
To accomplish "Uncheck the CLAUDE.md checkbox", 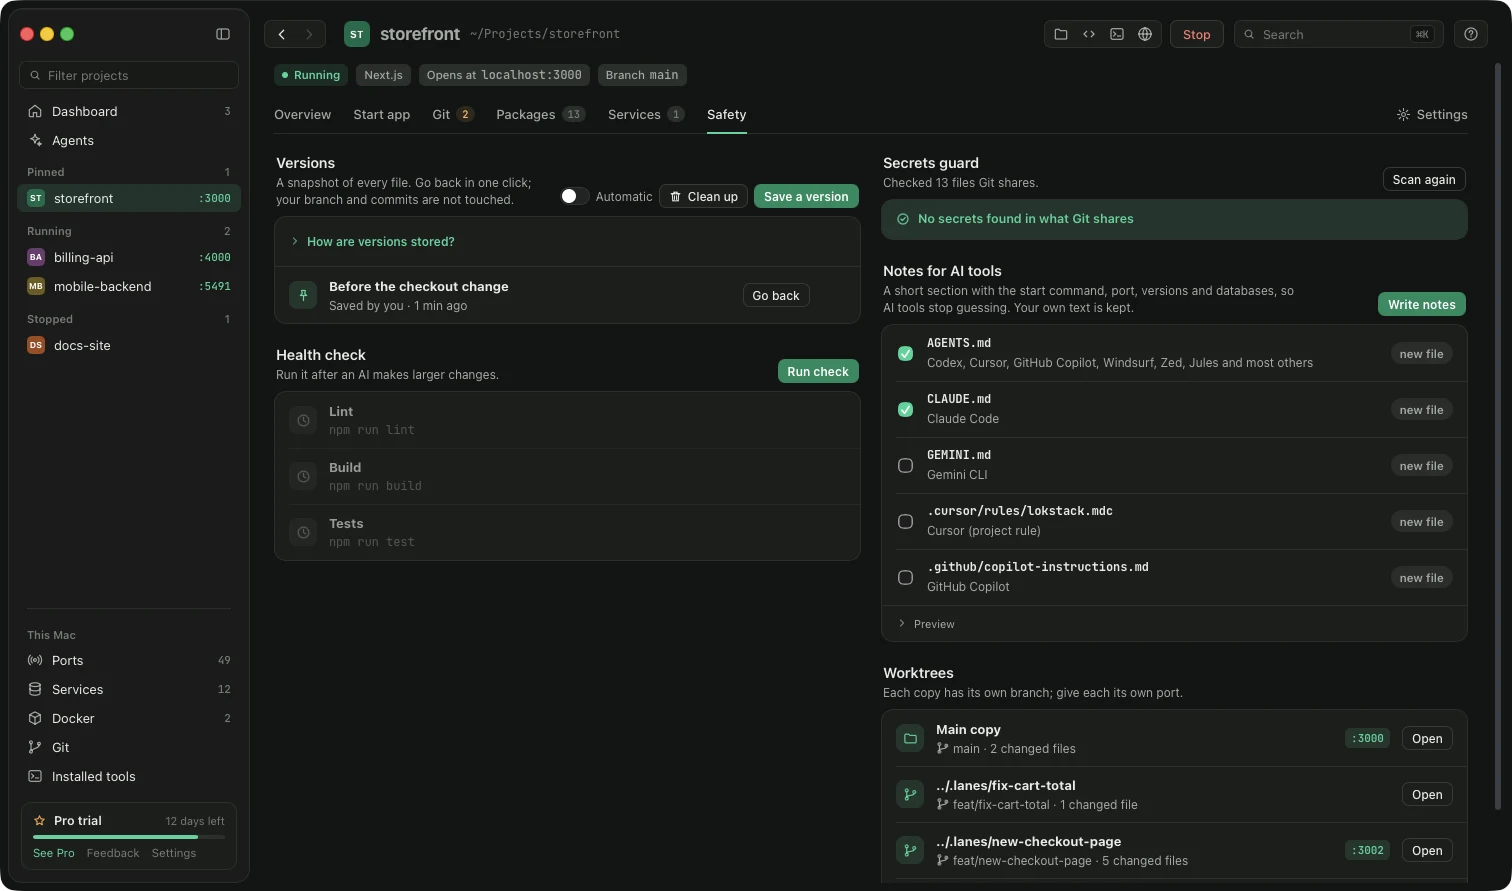I will [x=905, y=410].
